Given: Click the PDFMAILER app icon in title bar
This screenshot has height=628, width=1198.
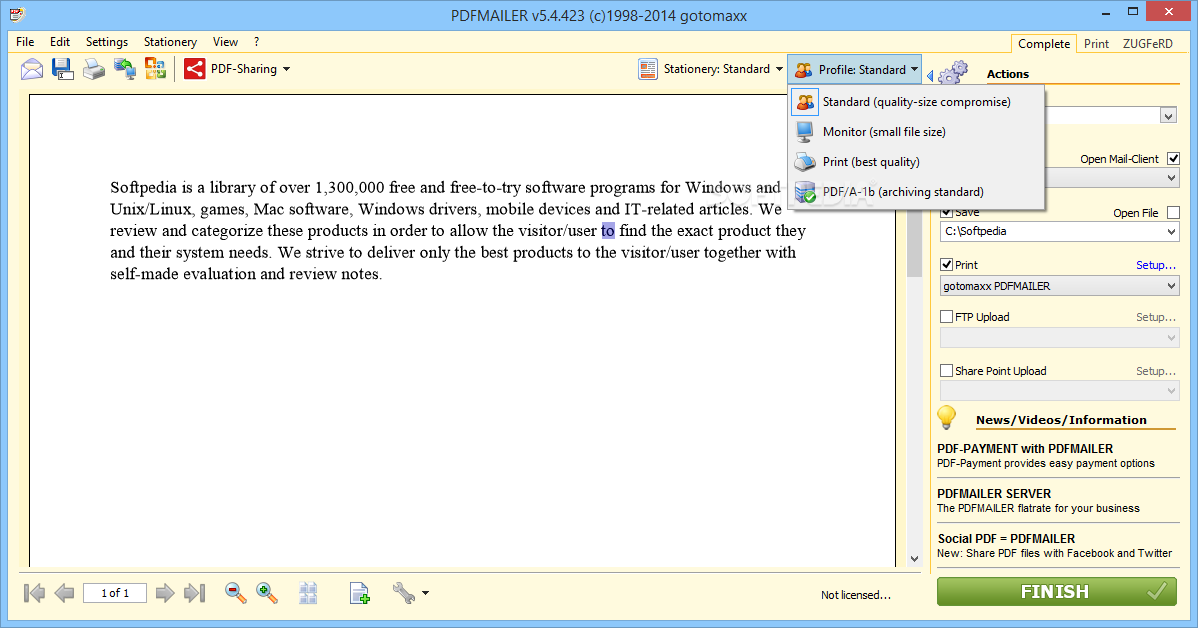Looking at the screenshot, I should coord(18,15).
